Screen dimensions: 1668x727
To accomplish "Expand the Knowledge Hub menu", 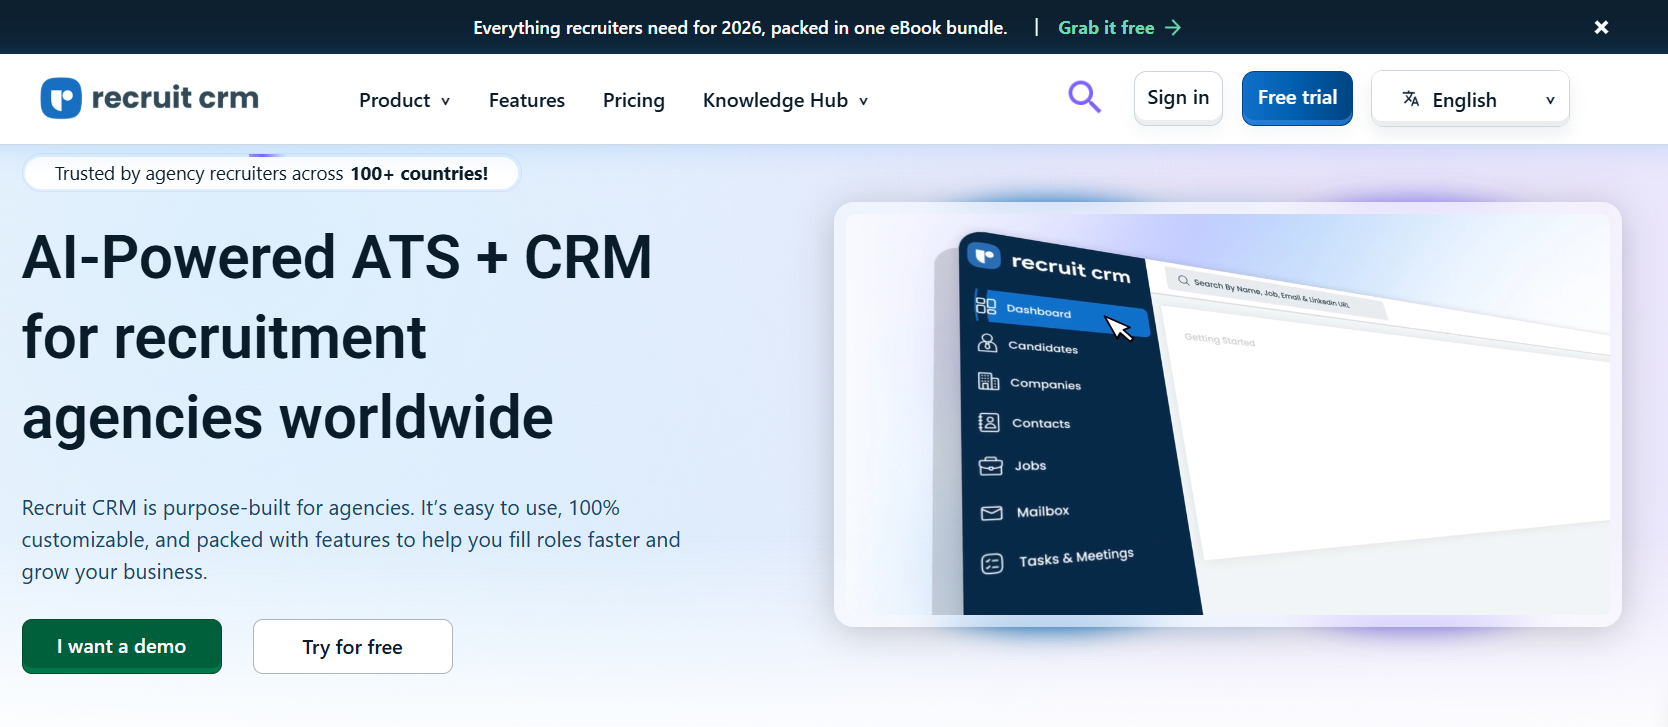I will pyautogui.click(x=785, y=100).
